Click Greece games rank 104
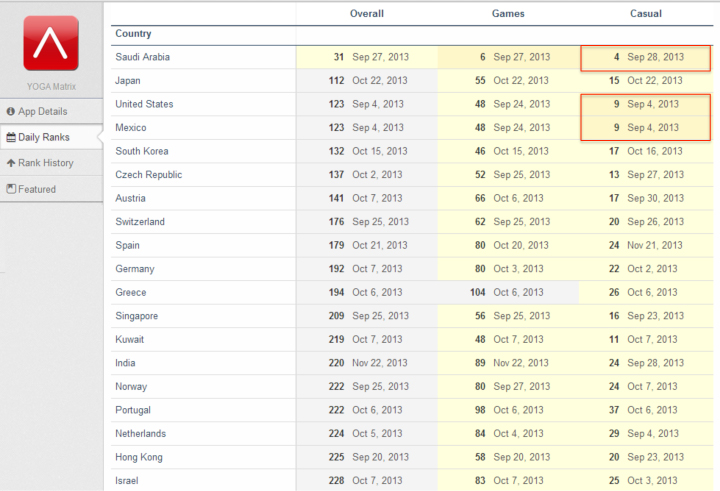This screenshot has height=491, width=720. click(x=478, y=292)
